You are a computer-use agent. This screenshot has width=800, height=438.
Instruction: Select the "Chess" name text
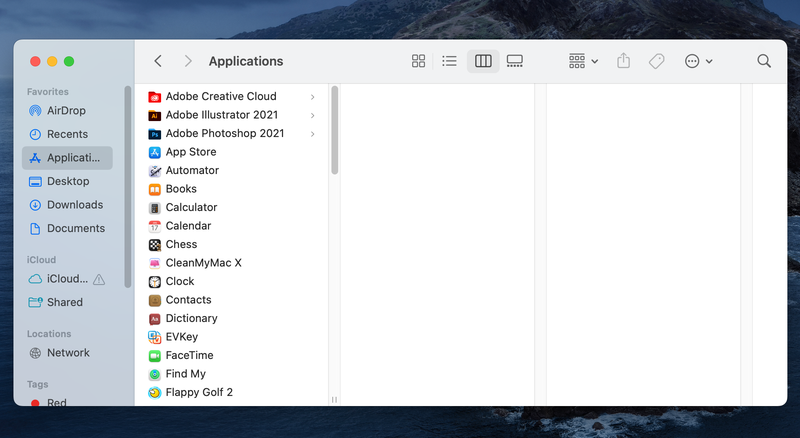pyautogui.click(x=181, y=244)
